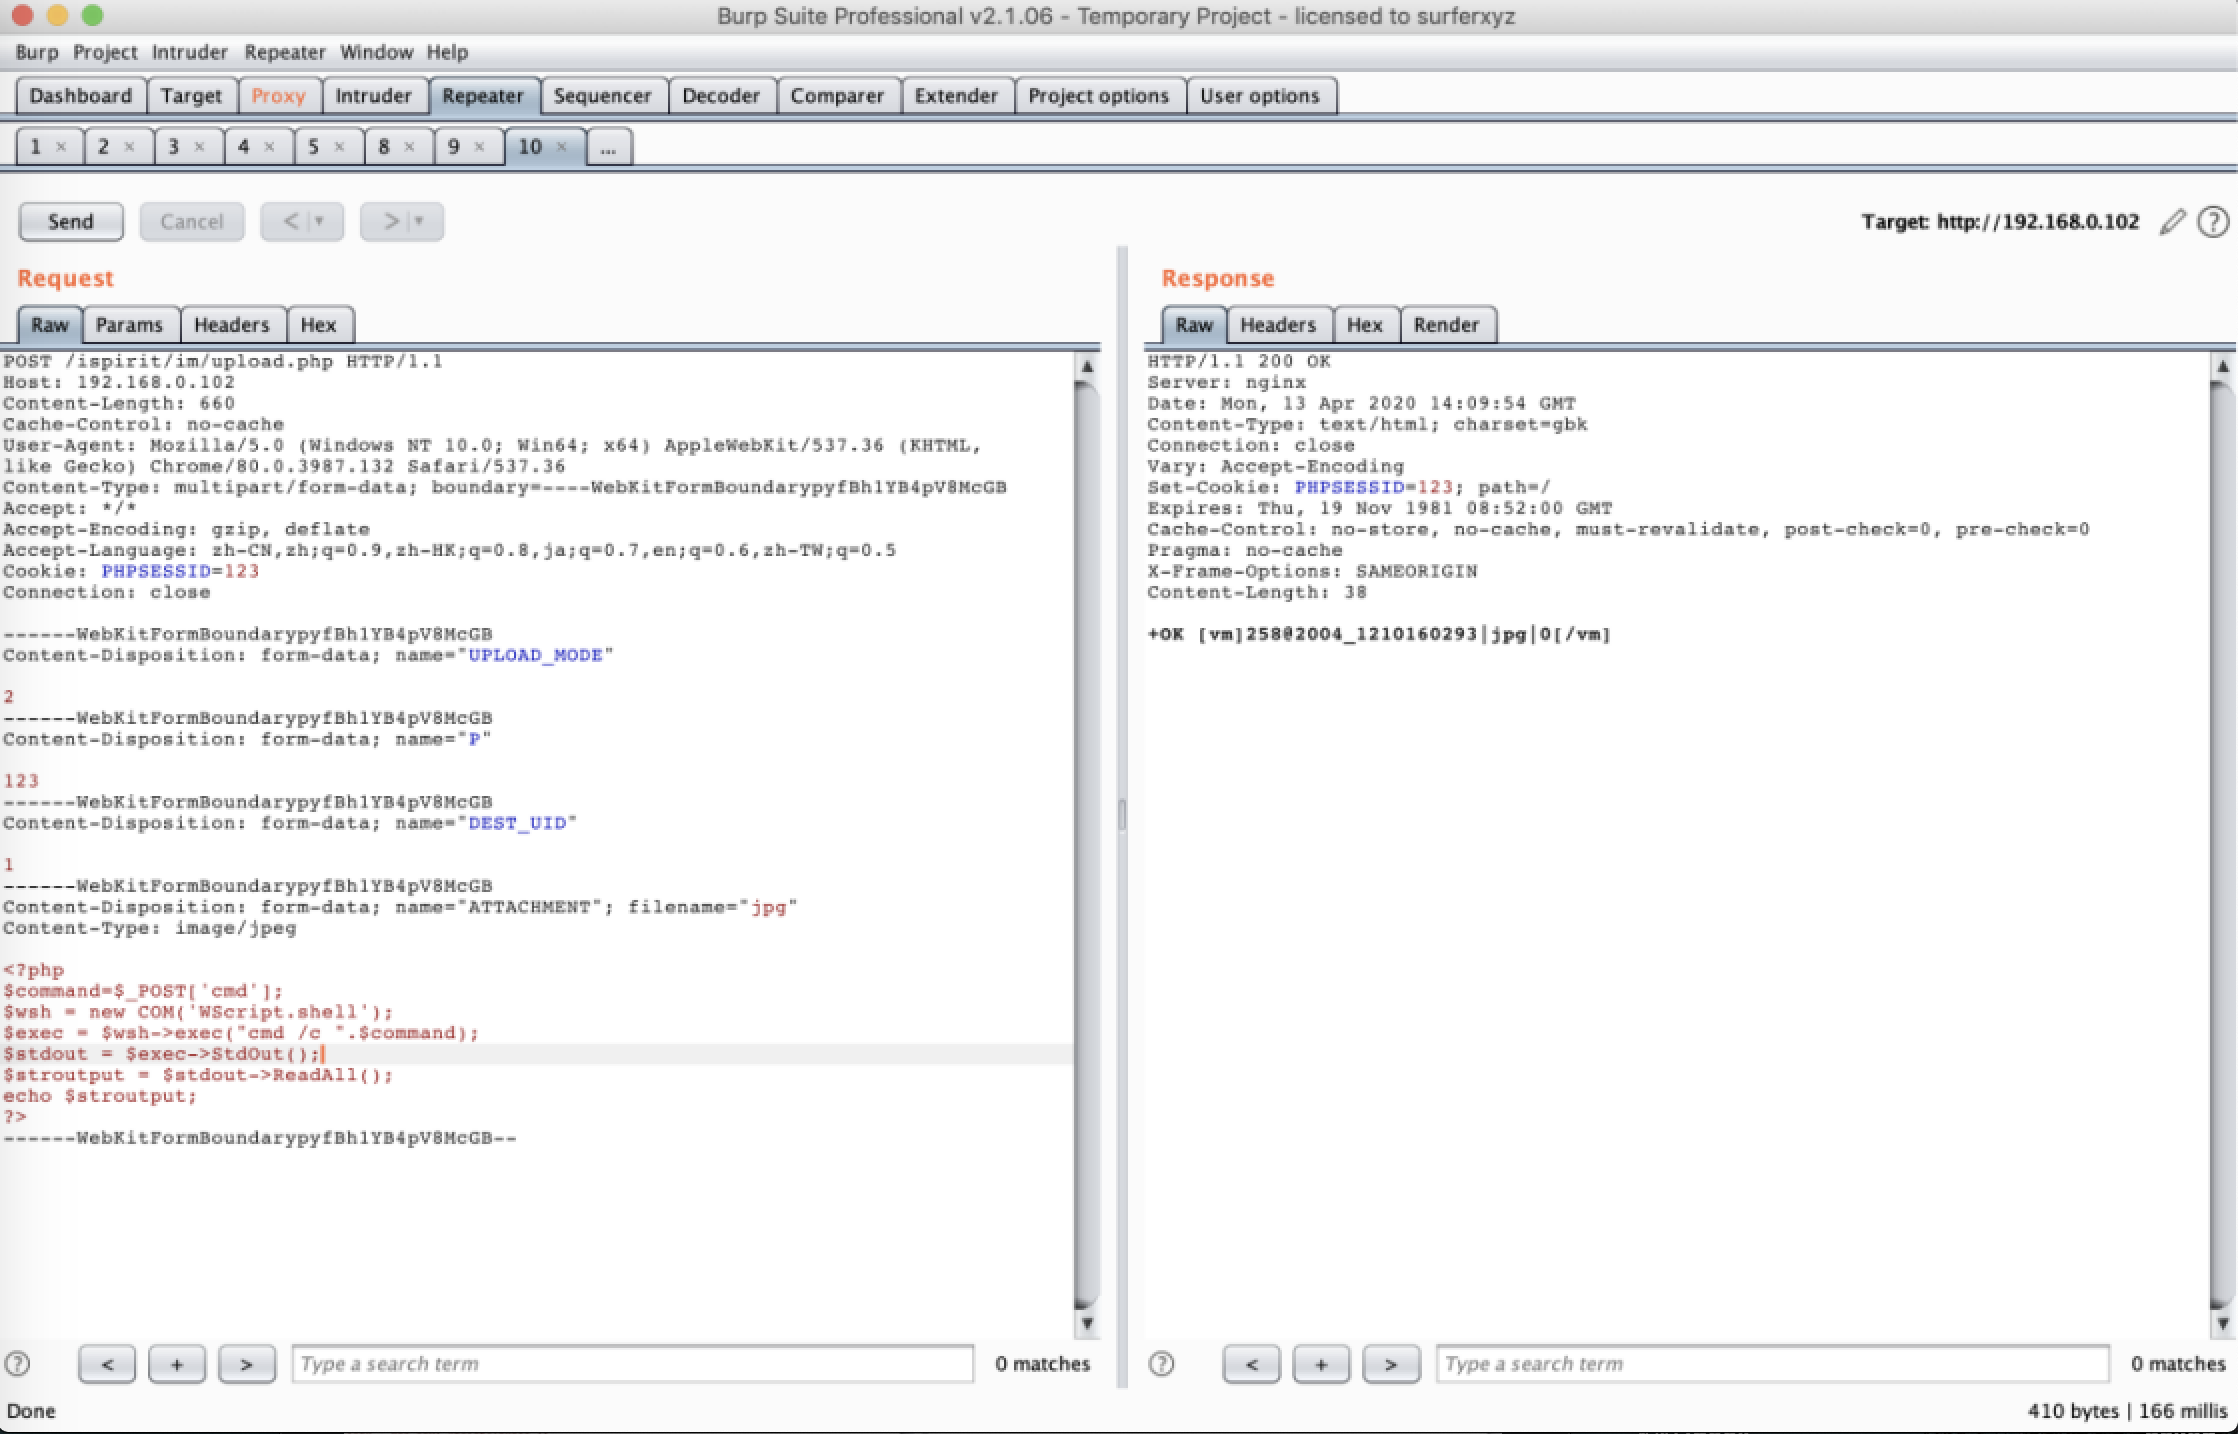
Task: Open the Repeater help question mark icon
Action: [x=2212, y=222]
